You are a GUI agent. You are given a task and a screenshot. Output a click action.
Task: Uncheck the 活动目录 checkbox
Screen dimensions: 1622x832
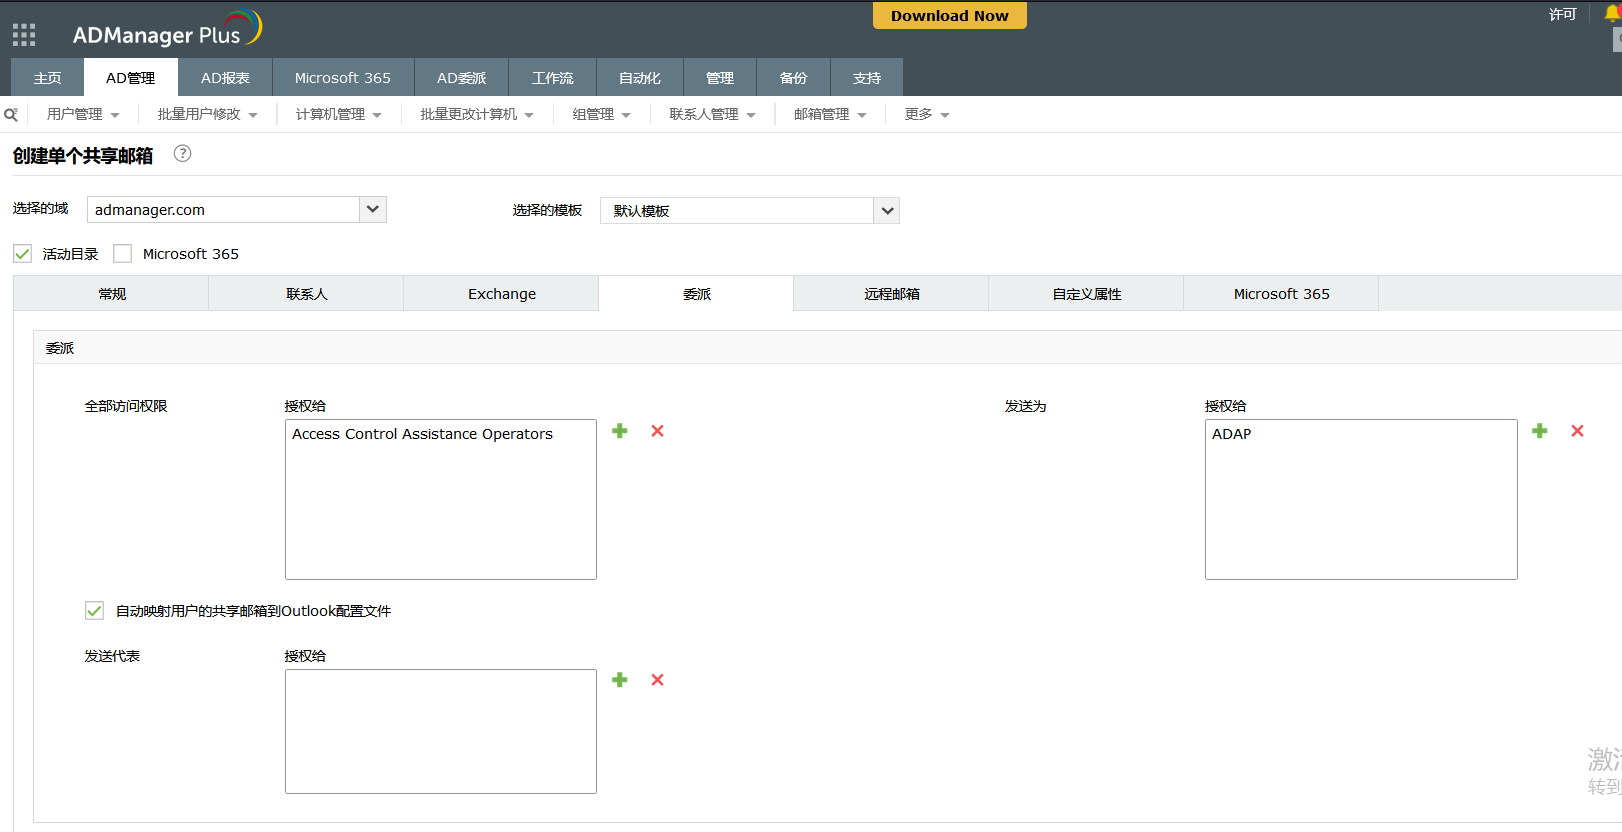(23, 254)
